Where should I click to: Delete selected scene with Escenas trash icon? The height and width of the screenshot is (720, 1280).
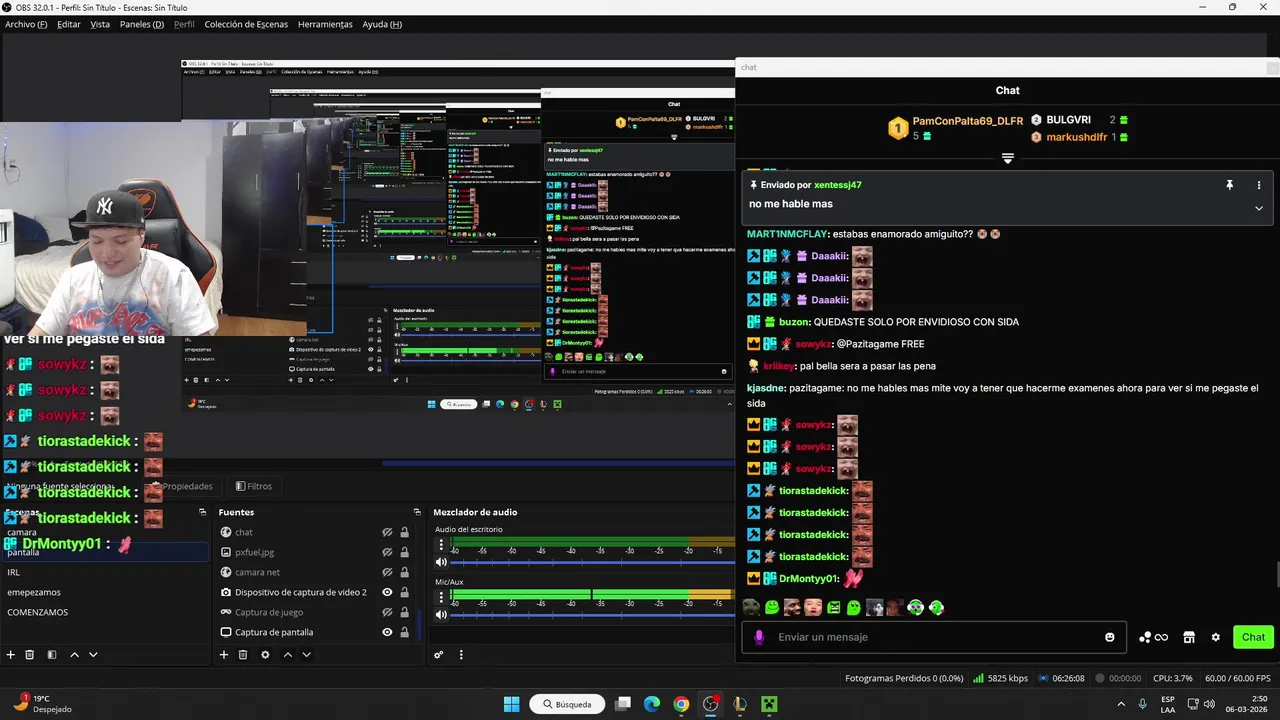click(x=30, y=655)
